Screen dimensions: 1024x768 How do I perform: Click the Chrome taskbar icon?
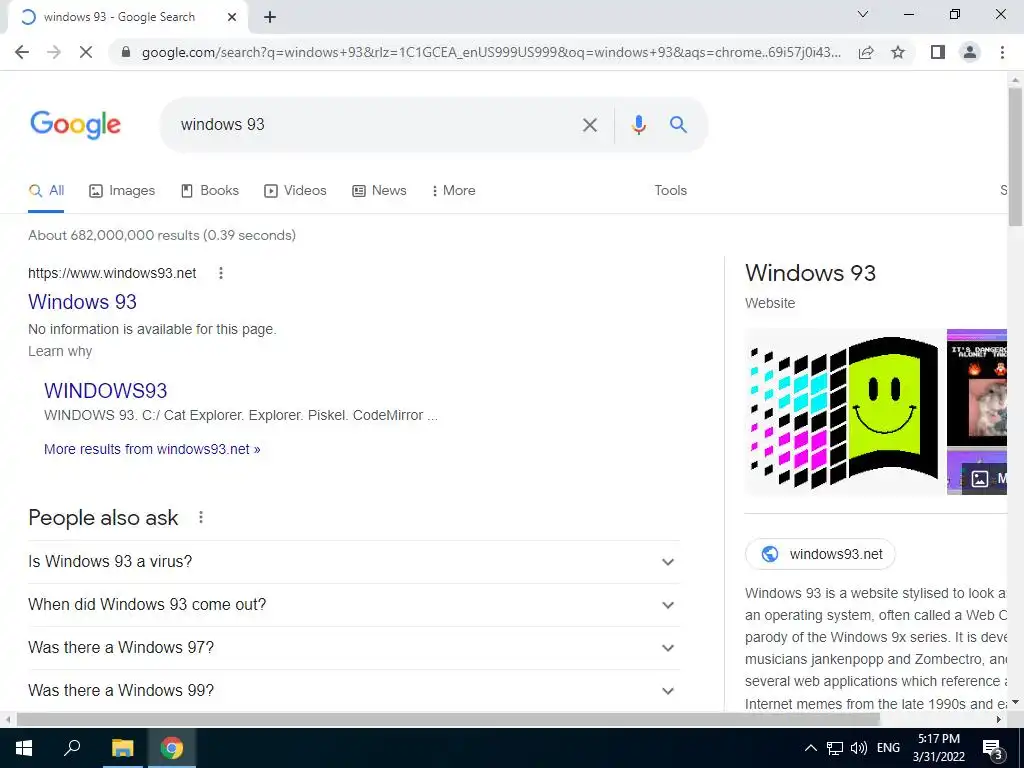(172, 748)
